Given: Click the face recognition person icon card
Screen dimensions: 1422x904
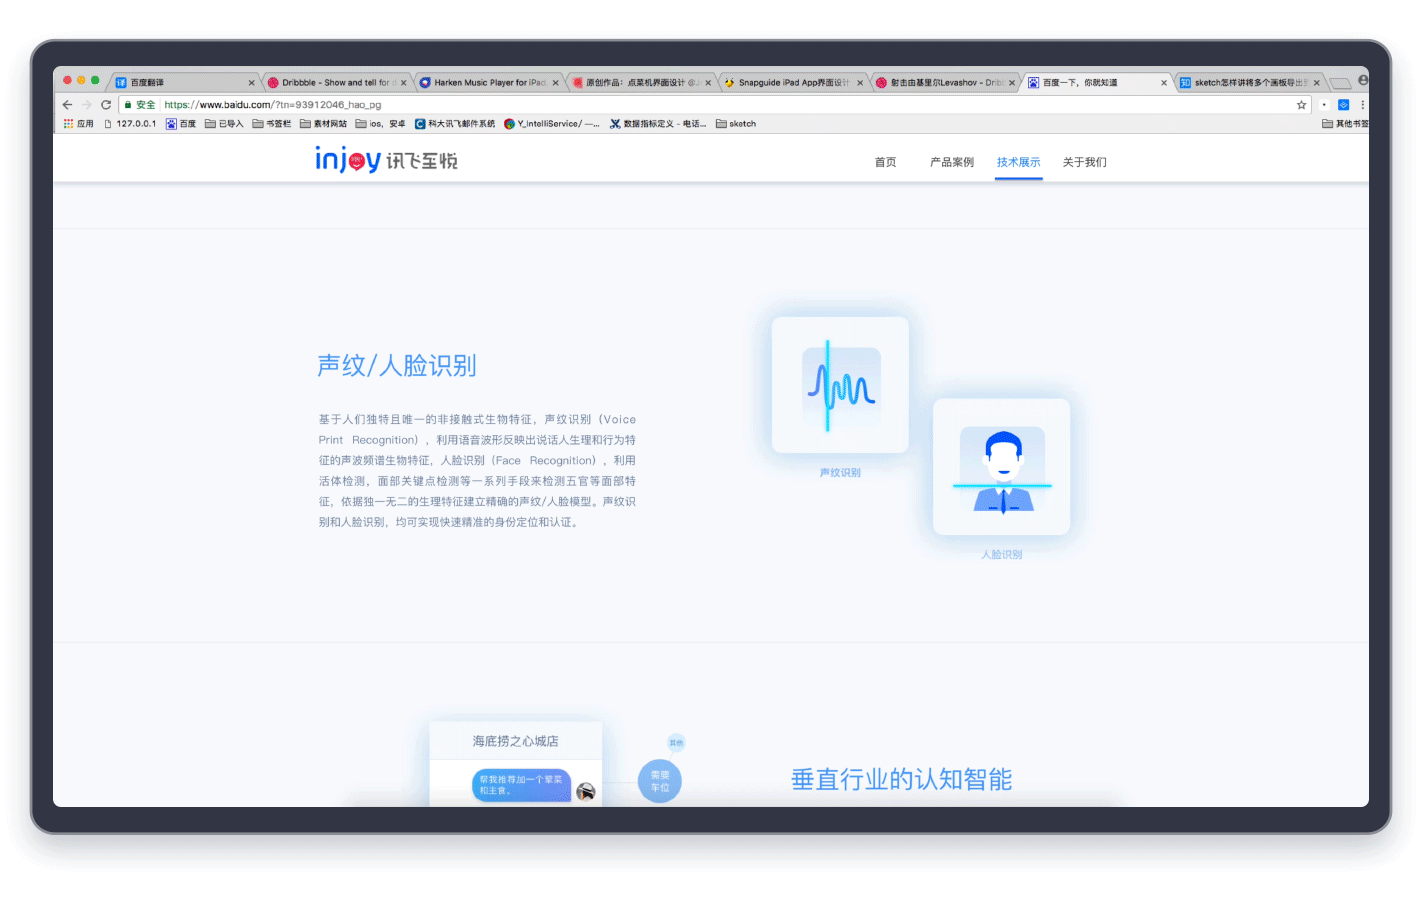Looking at the screenshot, I should [x=1002, y=467].
